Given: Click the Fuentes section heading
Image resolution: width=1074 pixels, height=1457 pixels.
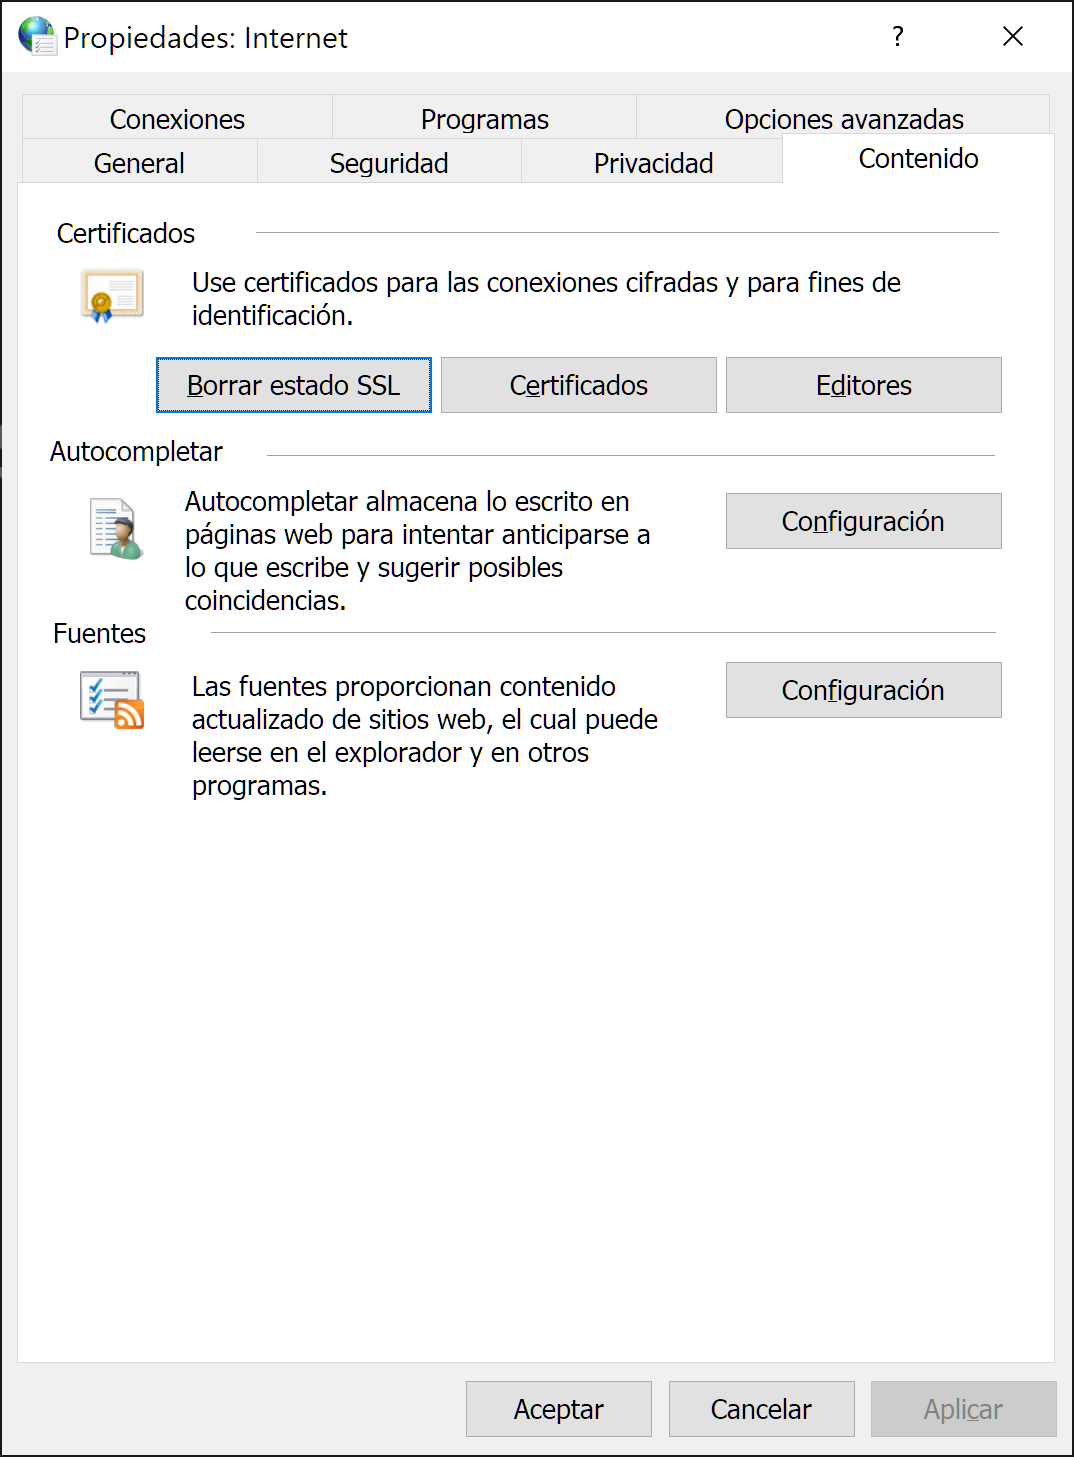Looking at the screenshot, I should coord(99,634).
